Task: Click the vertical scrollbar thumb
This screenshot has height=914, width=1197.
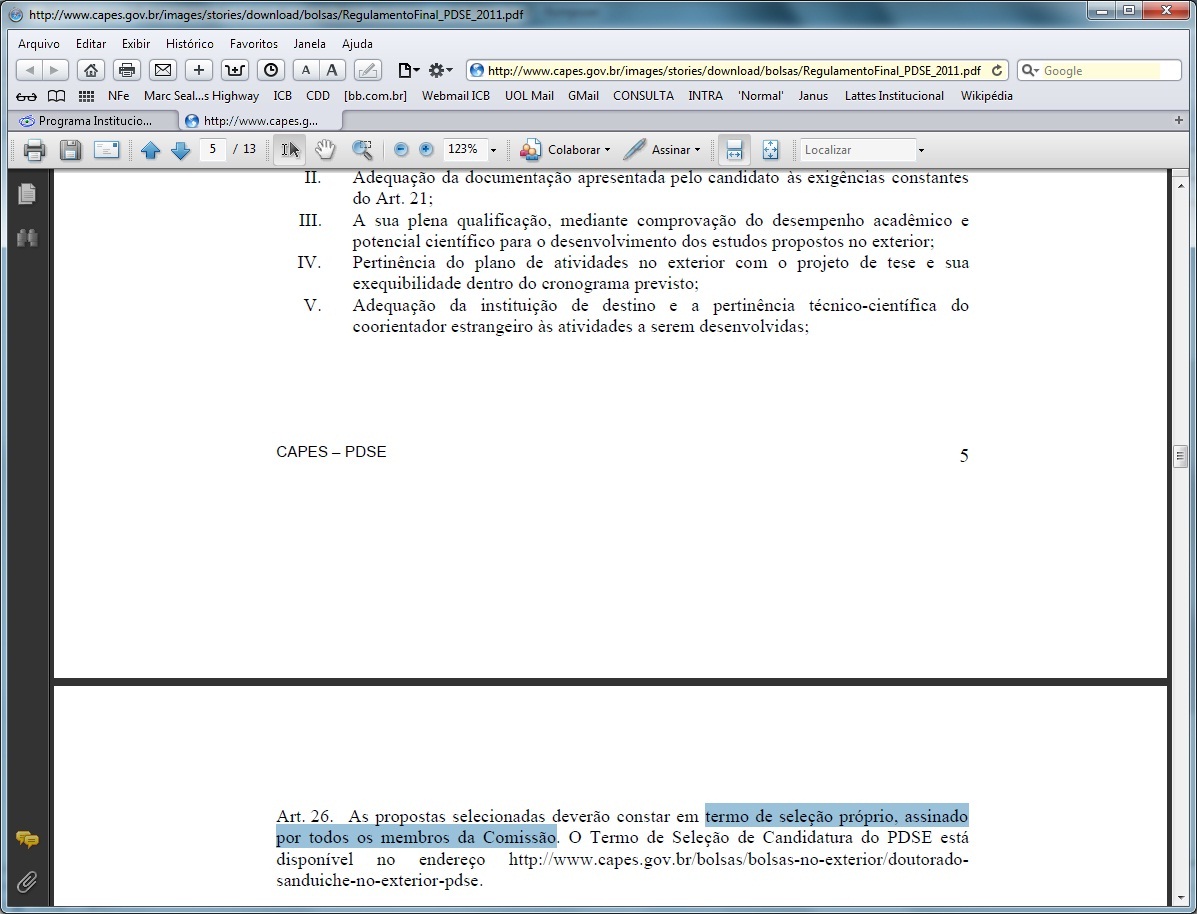Action: click(1180, 456)
